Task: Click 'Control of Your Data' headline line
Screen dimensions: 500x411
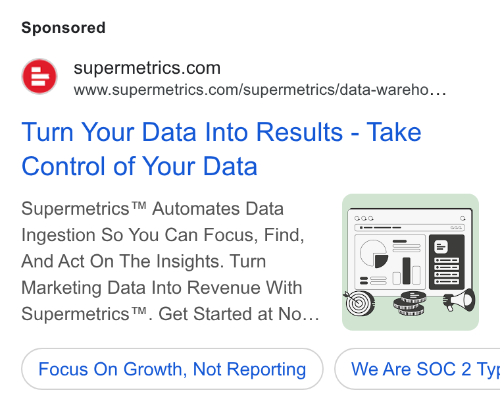Action: pyautogui.click(x=139, y=166)
